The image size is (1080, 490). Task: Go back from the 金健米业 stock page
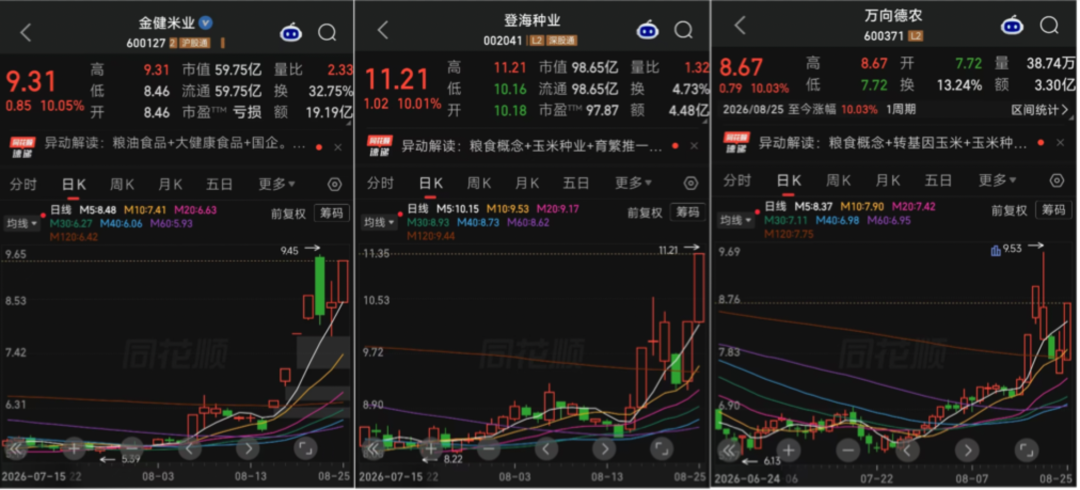[x=25, y=32]
